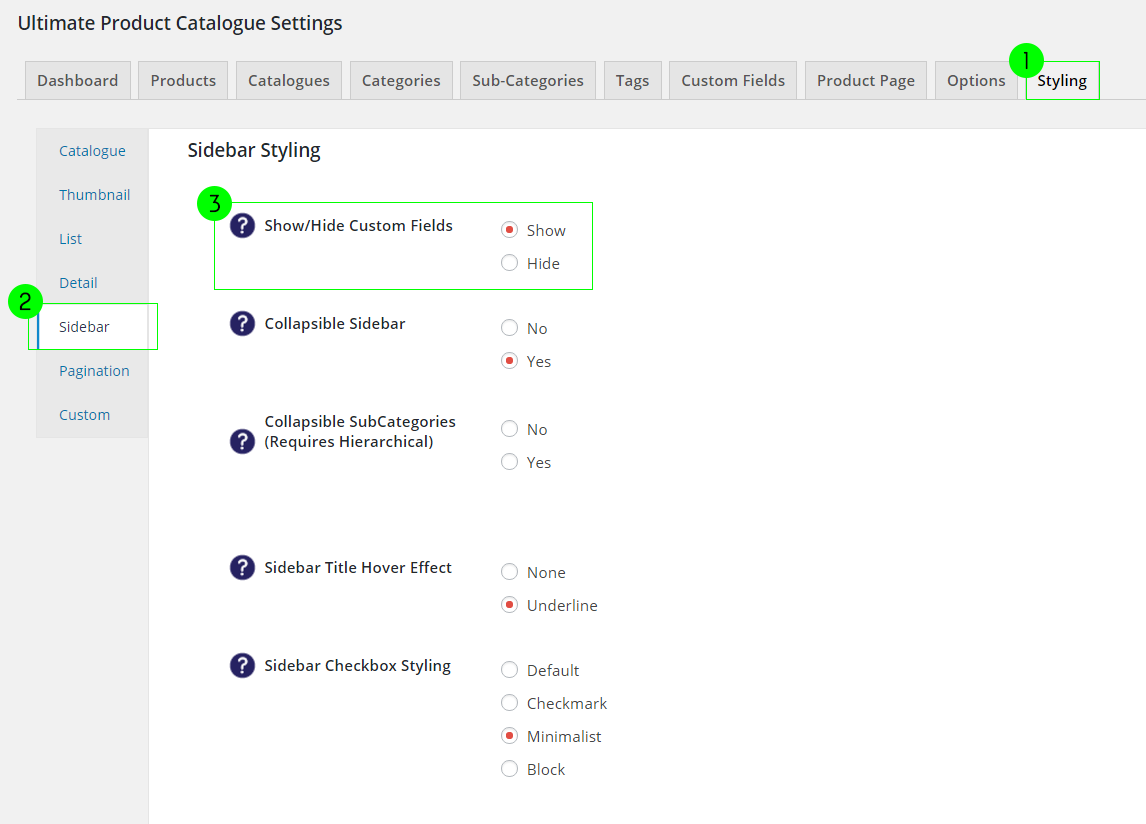Screen dimensions: 1146x824
Task: Open Thumbnail styling section
Action: 94,195
